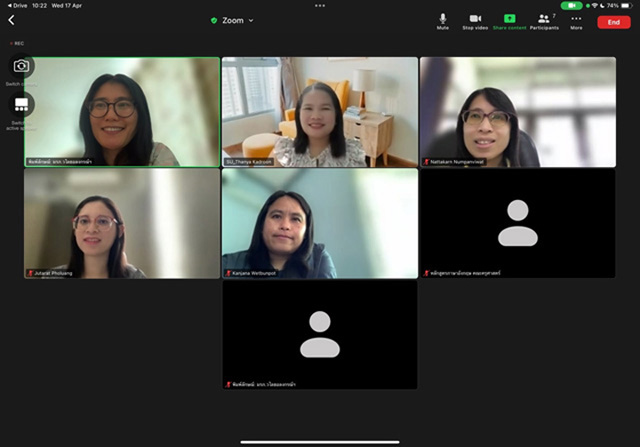
Task: Tap the three-dot multitasking menu at top center
Action: pos(320,5)
